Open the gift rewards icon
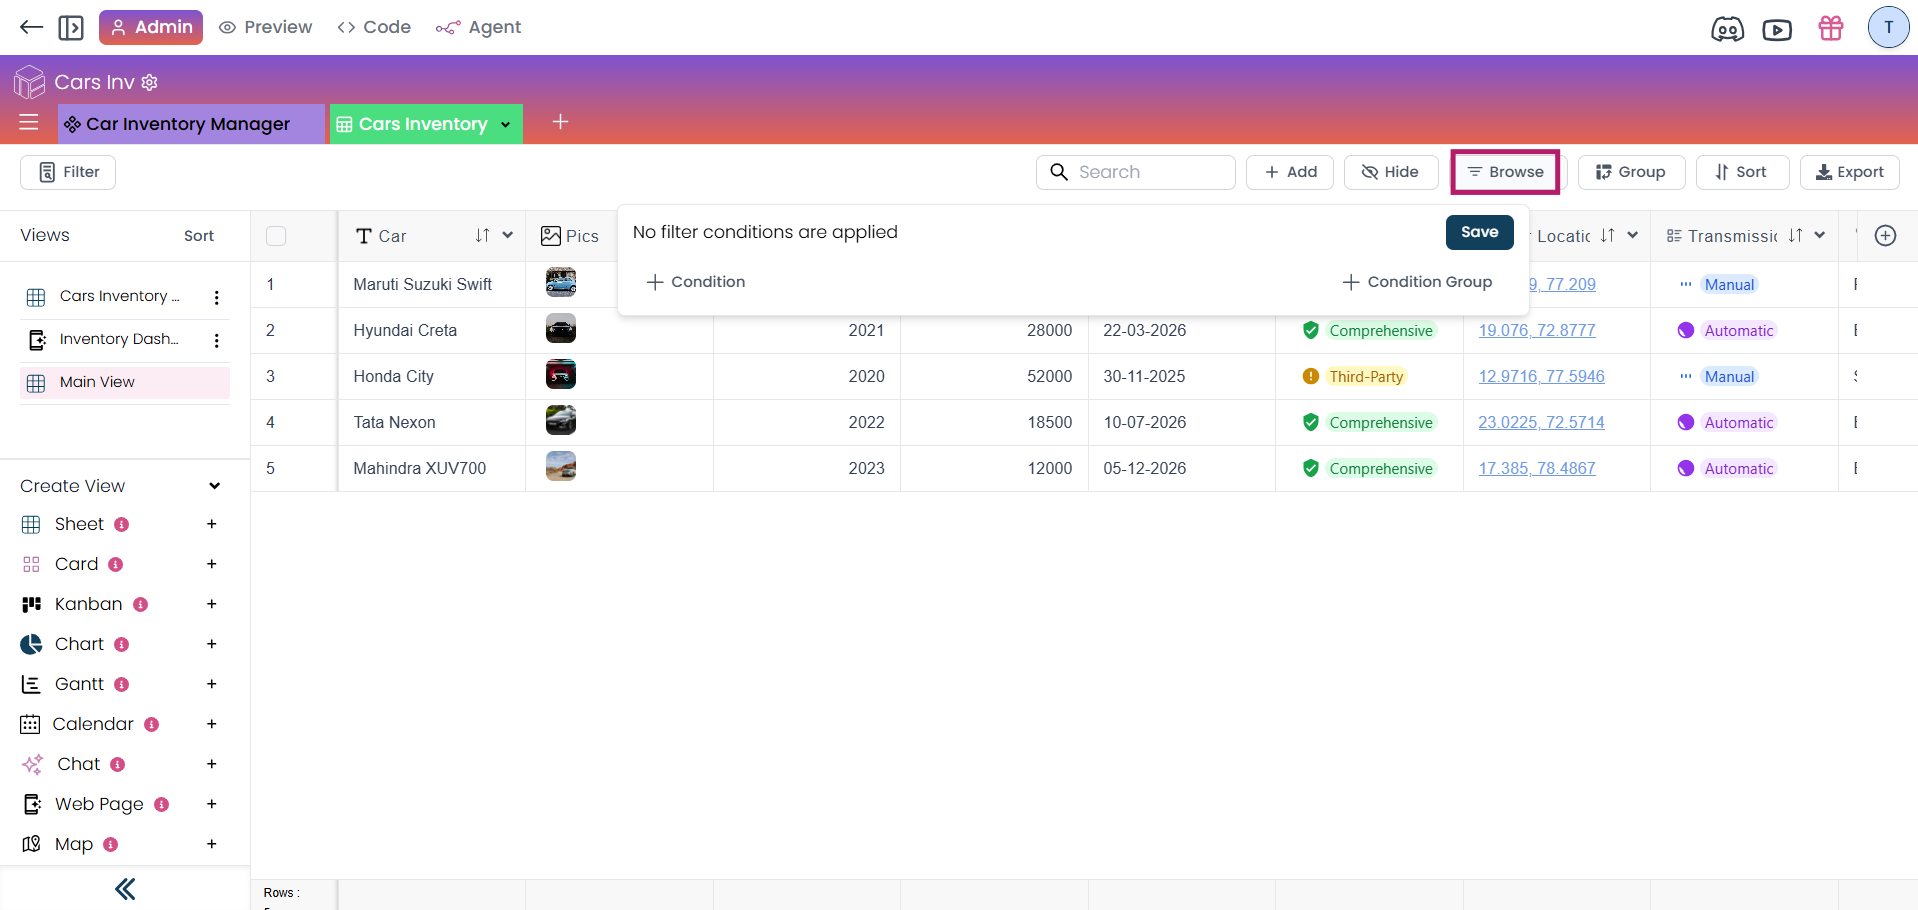Screen dimensions: 1918x910 point(1831,28)
